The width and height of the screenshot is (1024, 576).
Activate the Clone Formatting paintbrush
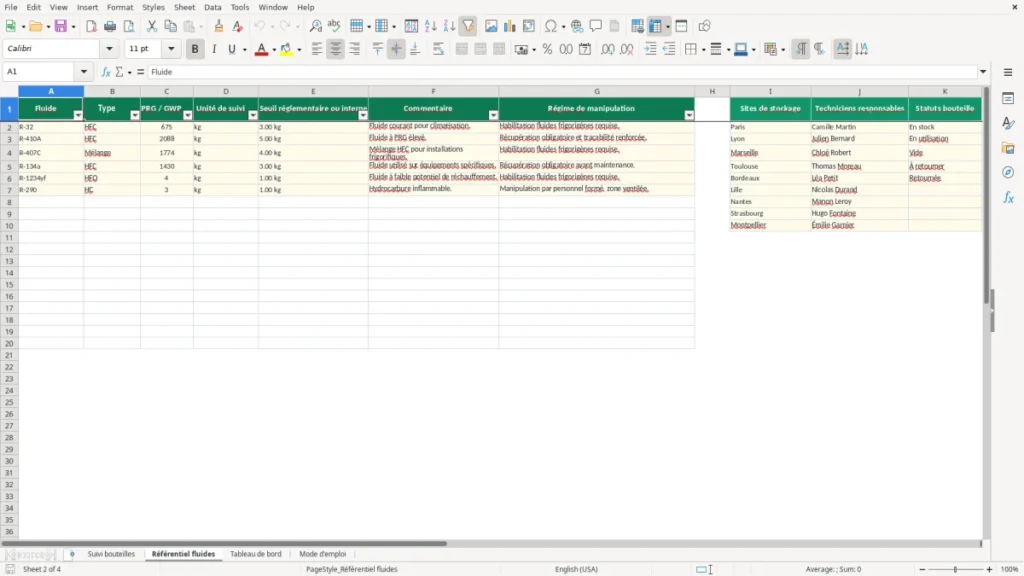pyautogui.click(x=219, y=26)
